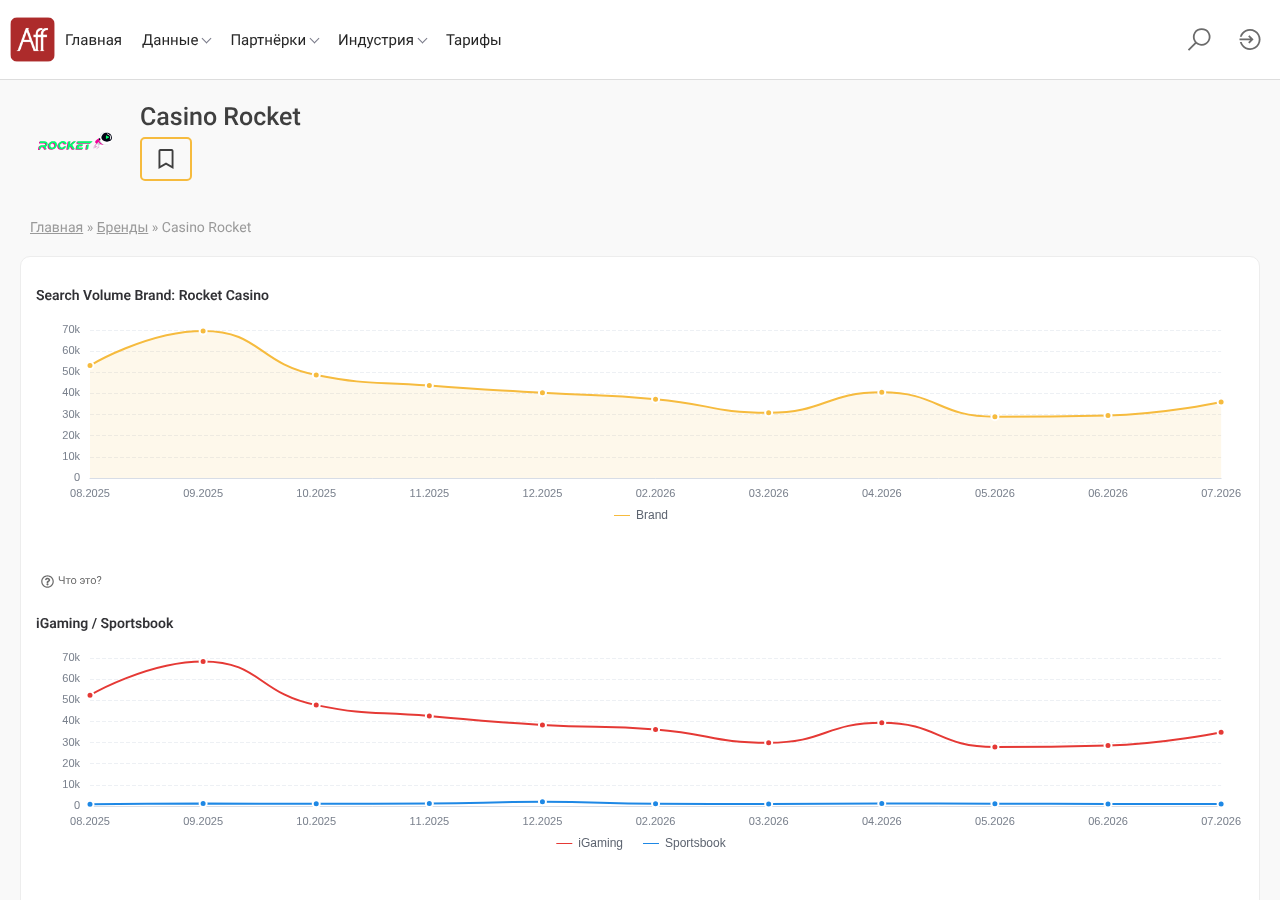
Task: Select the 03.2026 point on red iGaming line
Action: tap(769, 743)
